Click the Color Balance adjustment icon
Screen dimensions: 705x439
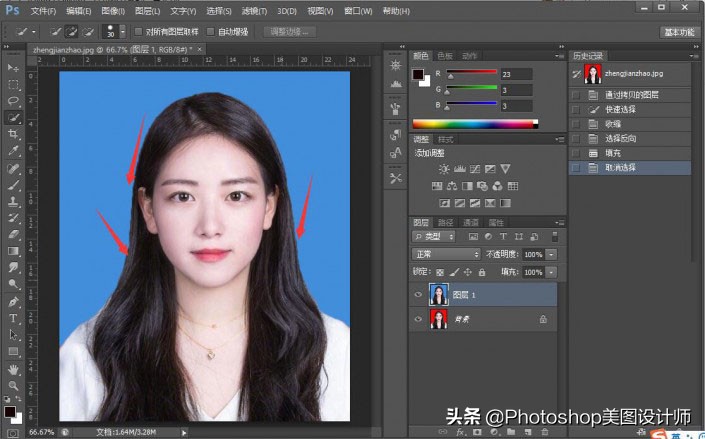click(x=452, y=185)
